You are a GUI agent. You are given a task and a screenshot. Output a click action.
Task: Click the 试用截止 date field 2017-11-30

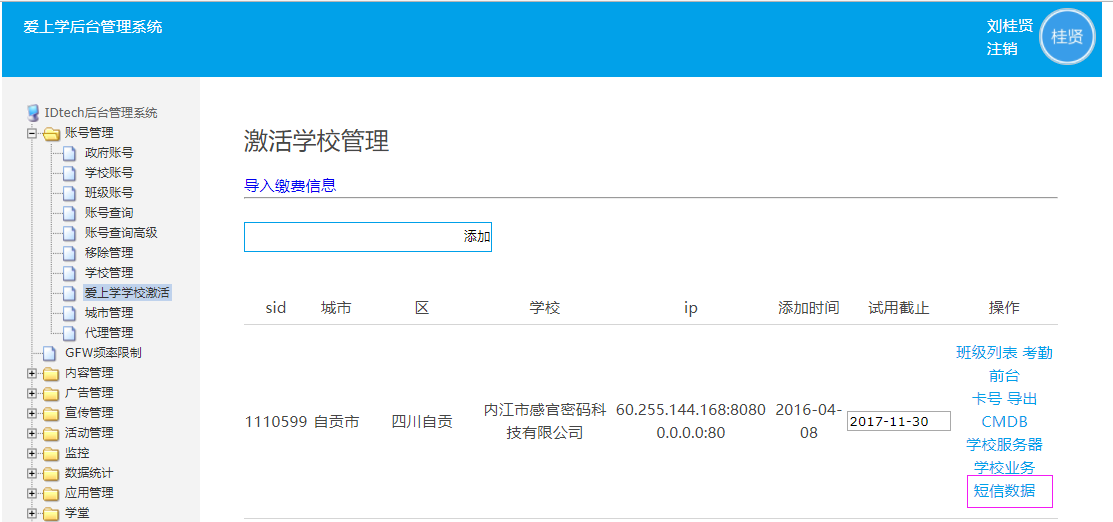pos(898,422)
